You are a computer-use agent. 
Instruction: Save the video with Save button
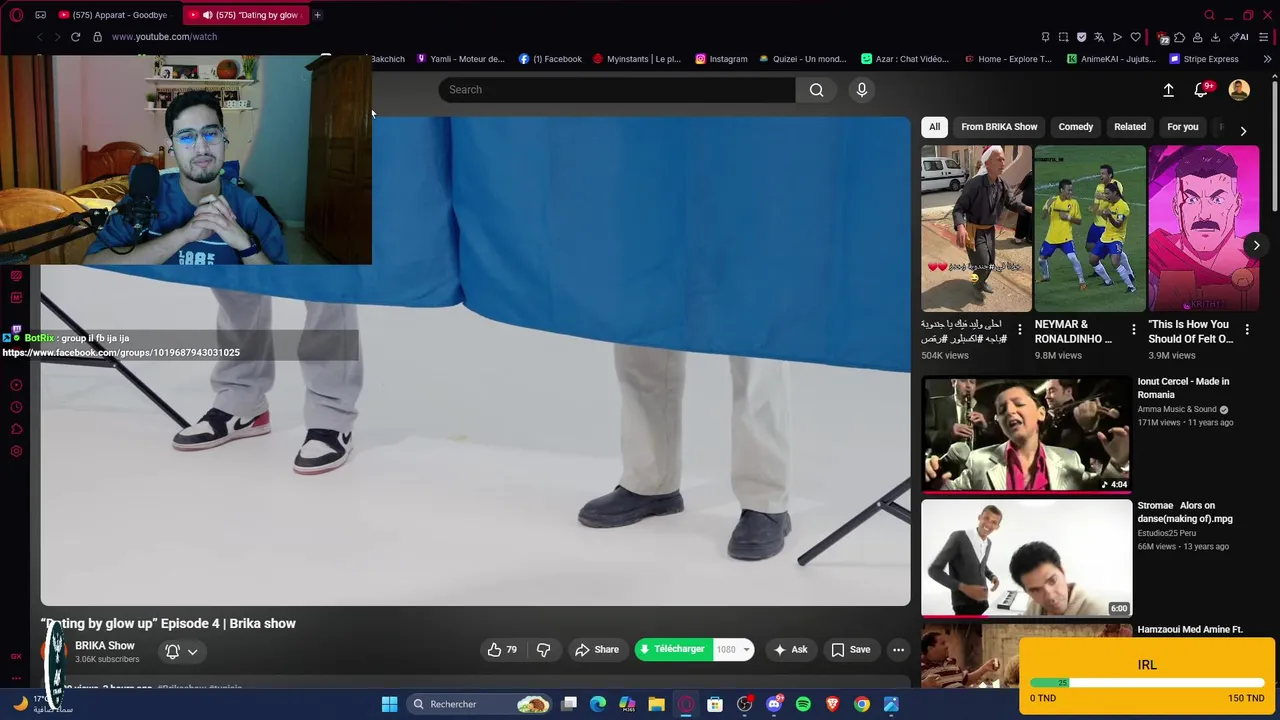click(850, 650)
